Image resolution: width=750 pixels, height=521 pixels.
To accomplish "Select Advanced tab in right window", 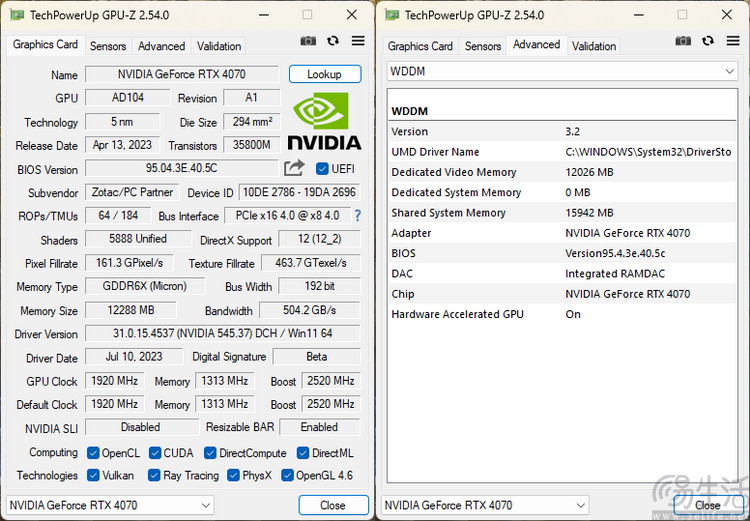I will 537,45.
